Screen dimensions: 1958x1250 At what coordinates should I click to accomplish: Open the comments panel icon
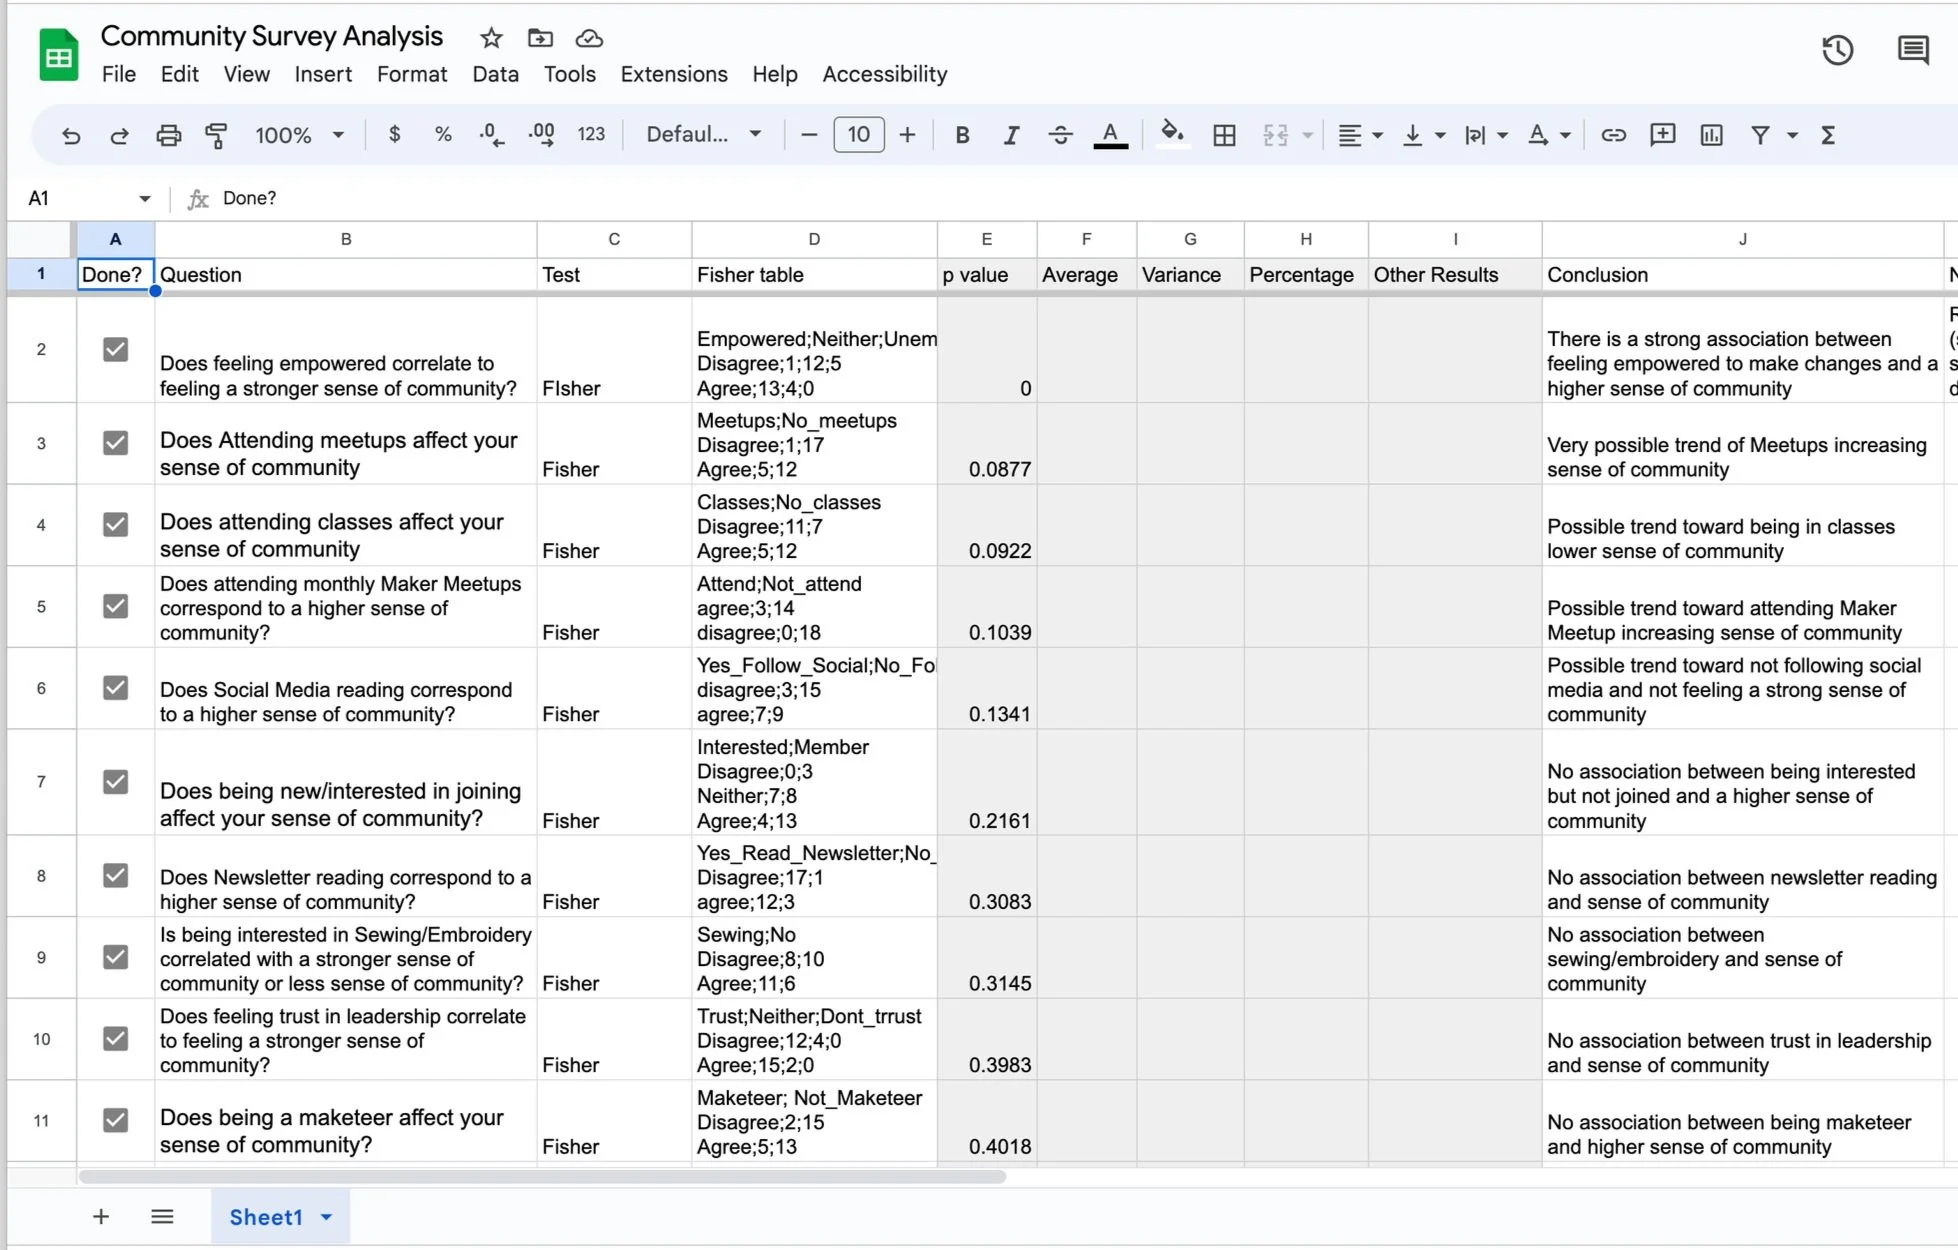pos(1913,50)
